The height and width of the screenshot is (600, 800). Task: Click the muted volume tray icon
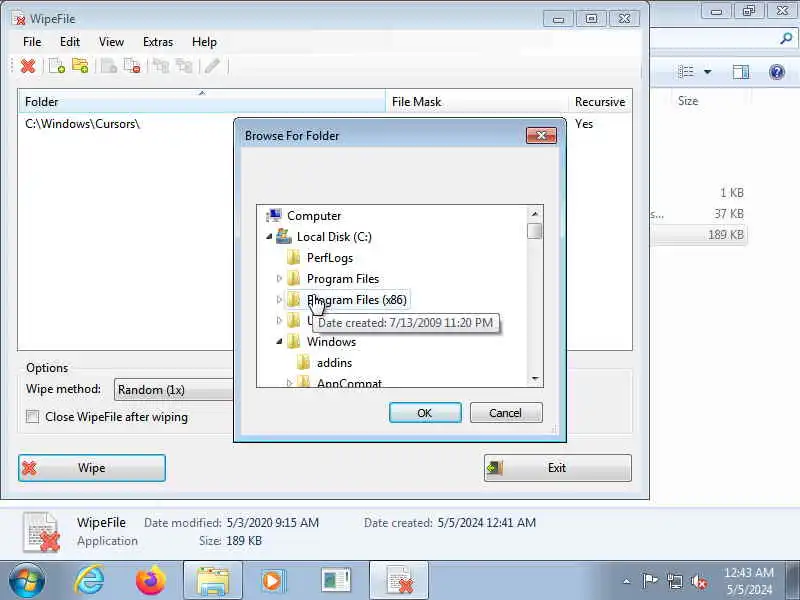point(698,581)
